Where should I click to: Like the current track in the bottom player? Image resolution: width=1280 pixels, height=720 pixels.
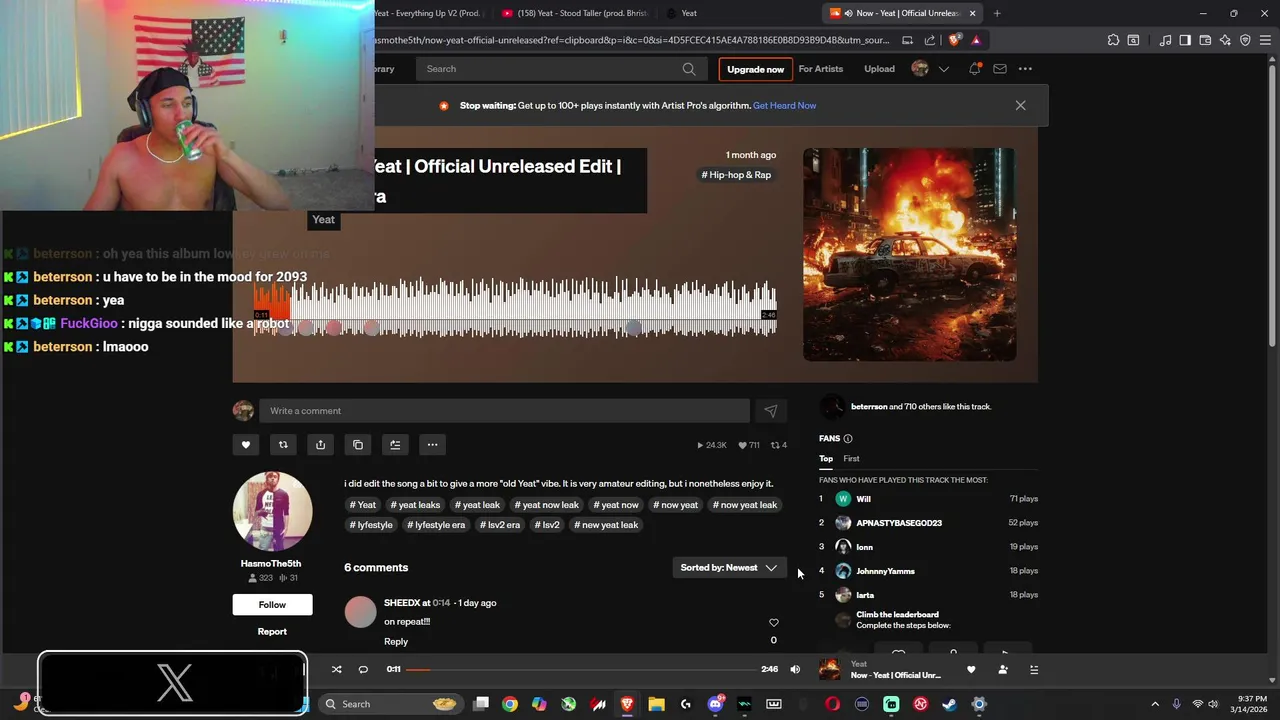pyautogui.click(x=971, y=670)
